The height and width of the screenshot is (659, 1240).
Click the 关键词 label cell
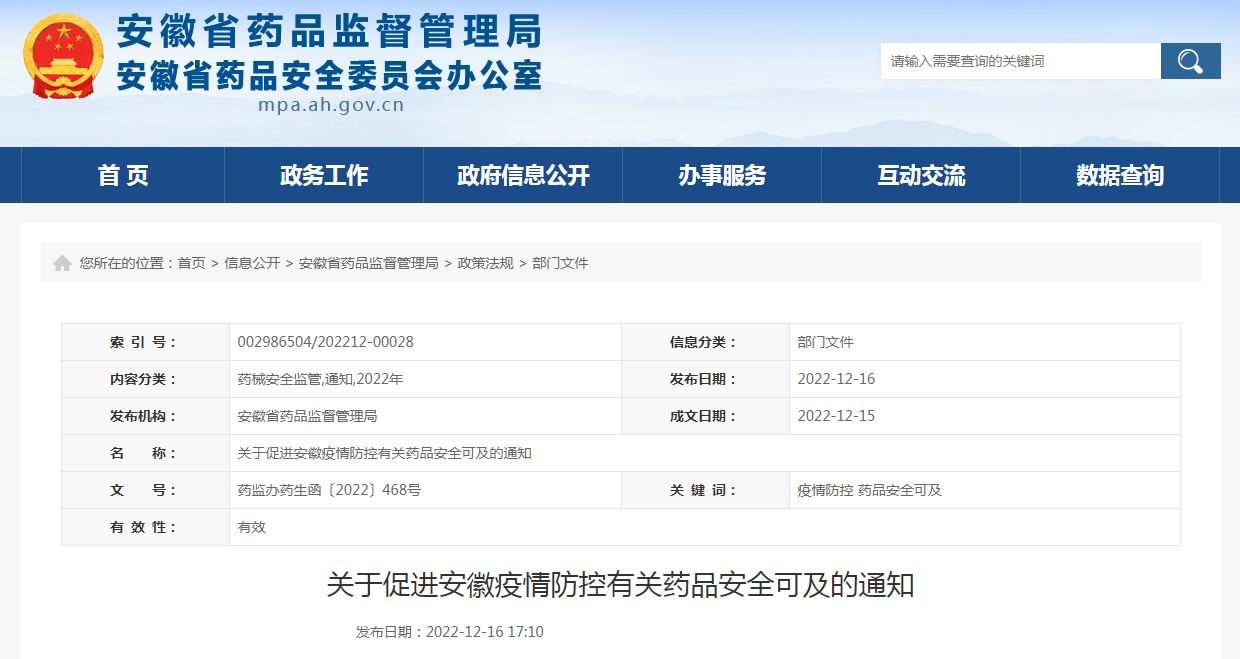(x=705, y=490)
